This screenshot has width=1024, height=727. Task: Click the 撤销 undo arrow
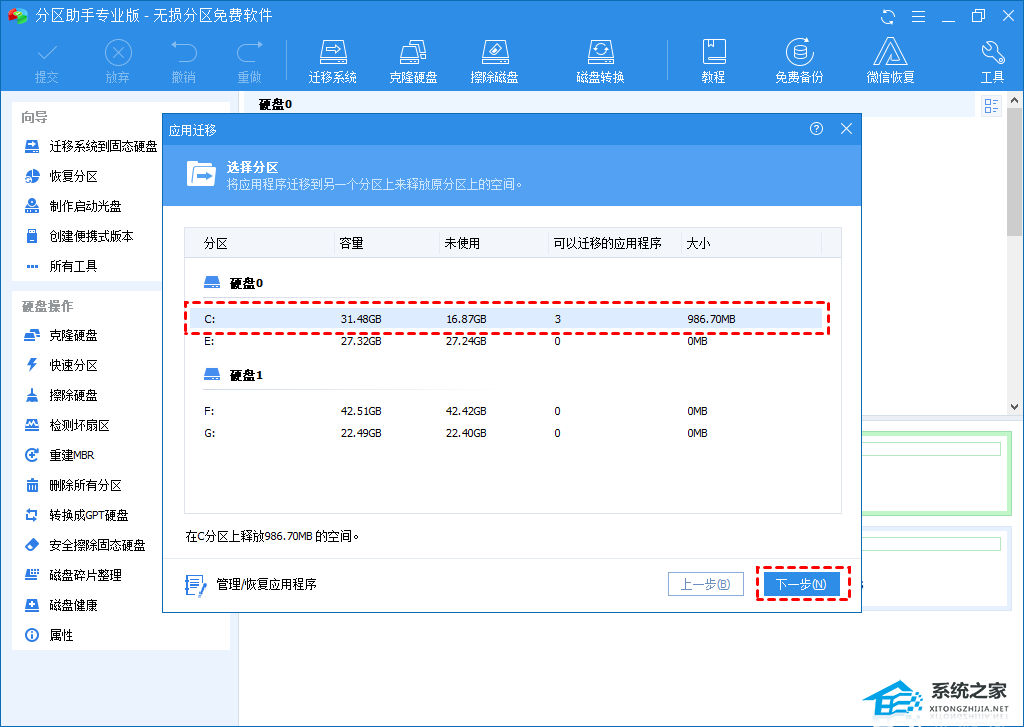(x=184, y=62)
